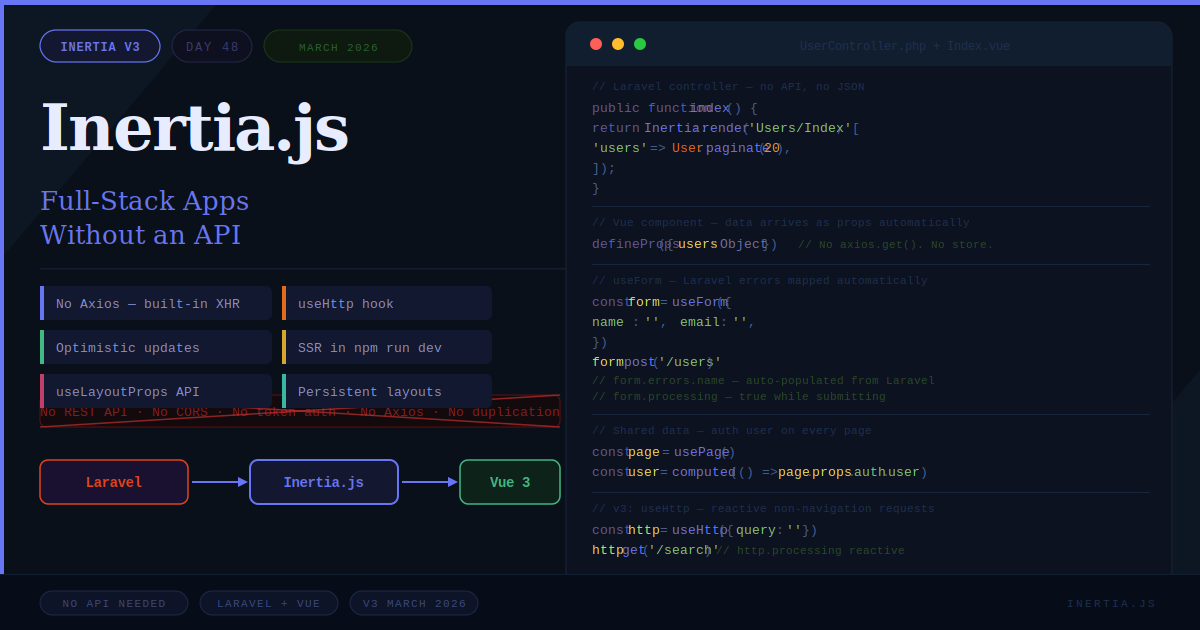Click the red strikethrough 'No REST API' banner

pos(300,412)
